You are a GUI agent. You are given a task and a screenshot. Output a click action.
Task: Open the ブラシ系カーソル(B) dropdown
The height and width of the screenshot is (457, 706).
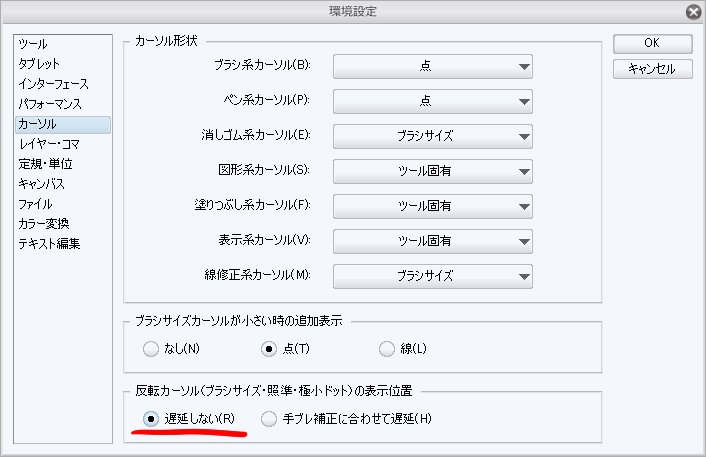point(433,66)
